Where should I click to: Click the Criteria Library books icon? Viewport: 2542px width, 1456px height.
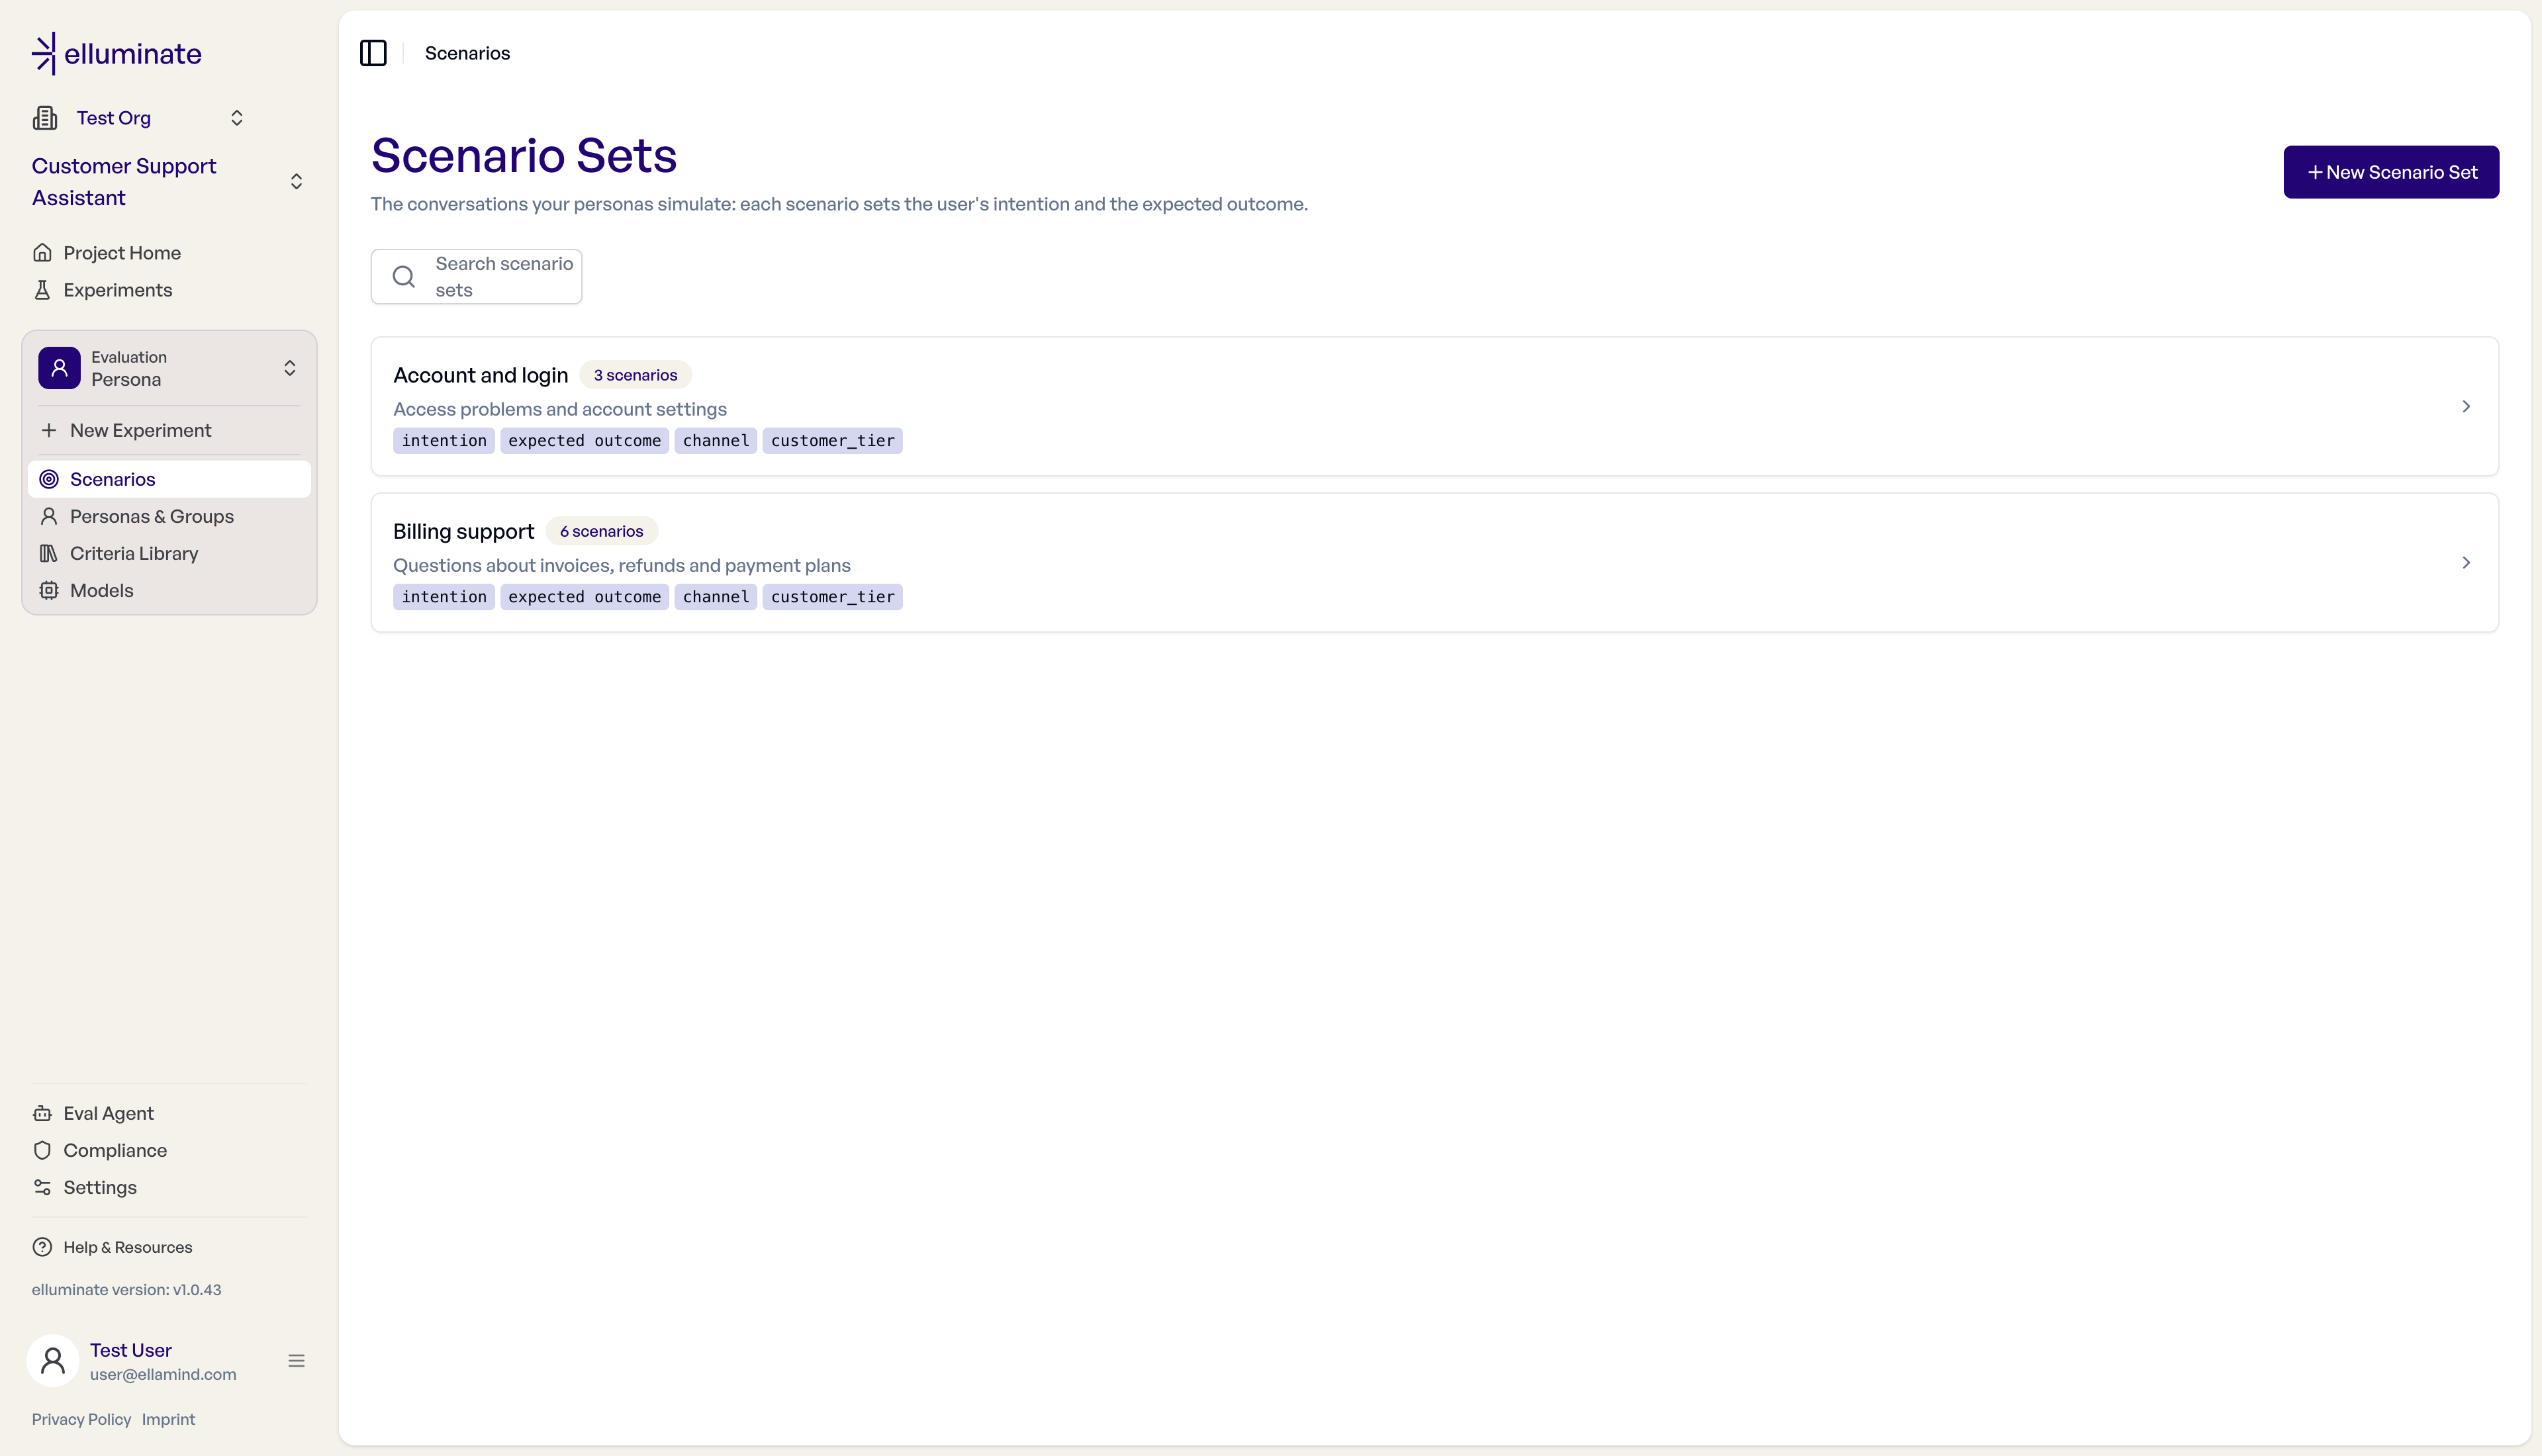[49, 553]
